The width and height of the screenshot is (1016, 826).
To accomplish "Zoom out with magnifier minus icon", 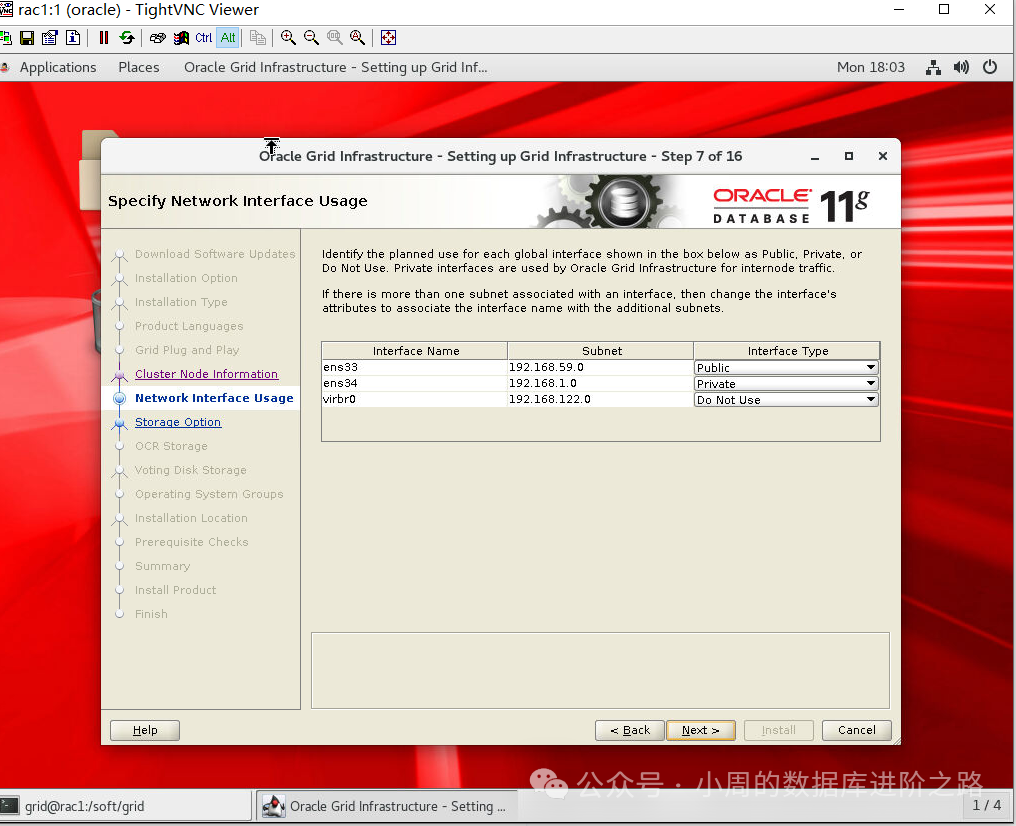I will click(x=312, y=38).
